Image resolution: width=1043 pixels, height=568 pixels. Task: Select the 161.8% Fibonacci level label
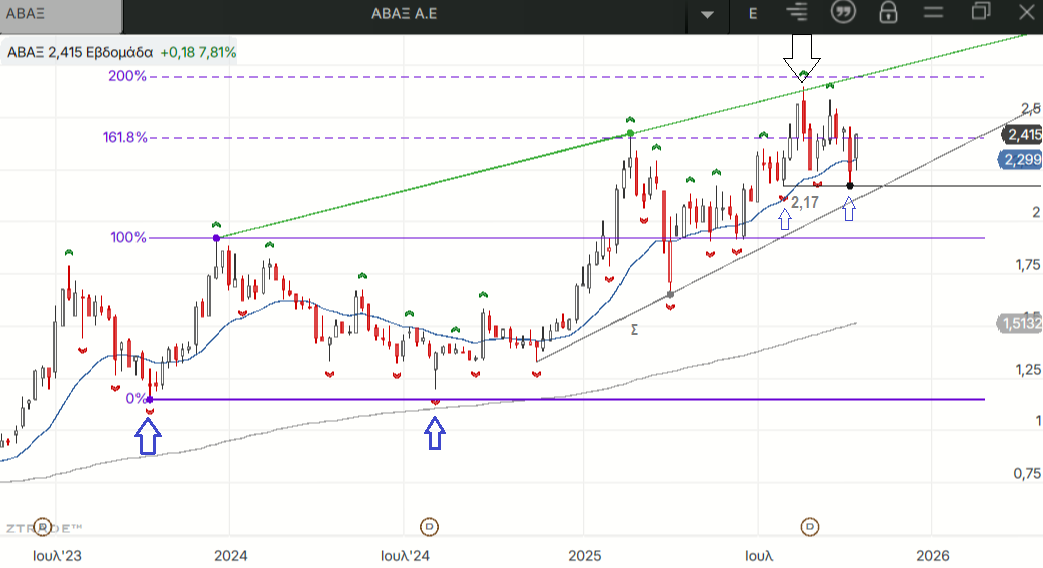click(x=124, y=138)
